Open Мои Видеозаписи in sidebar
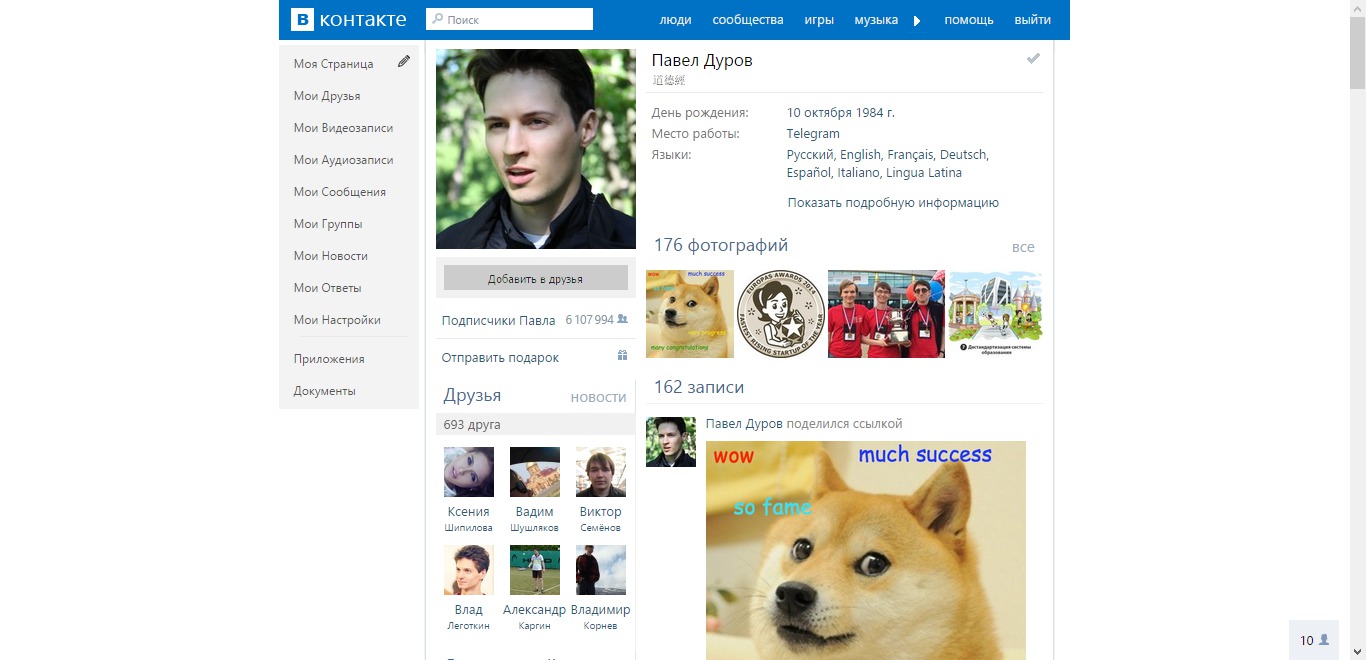The width and height of the screenshot is (1366, 660). [343, 128]
